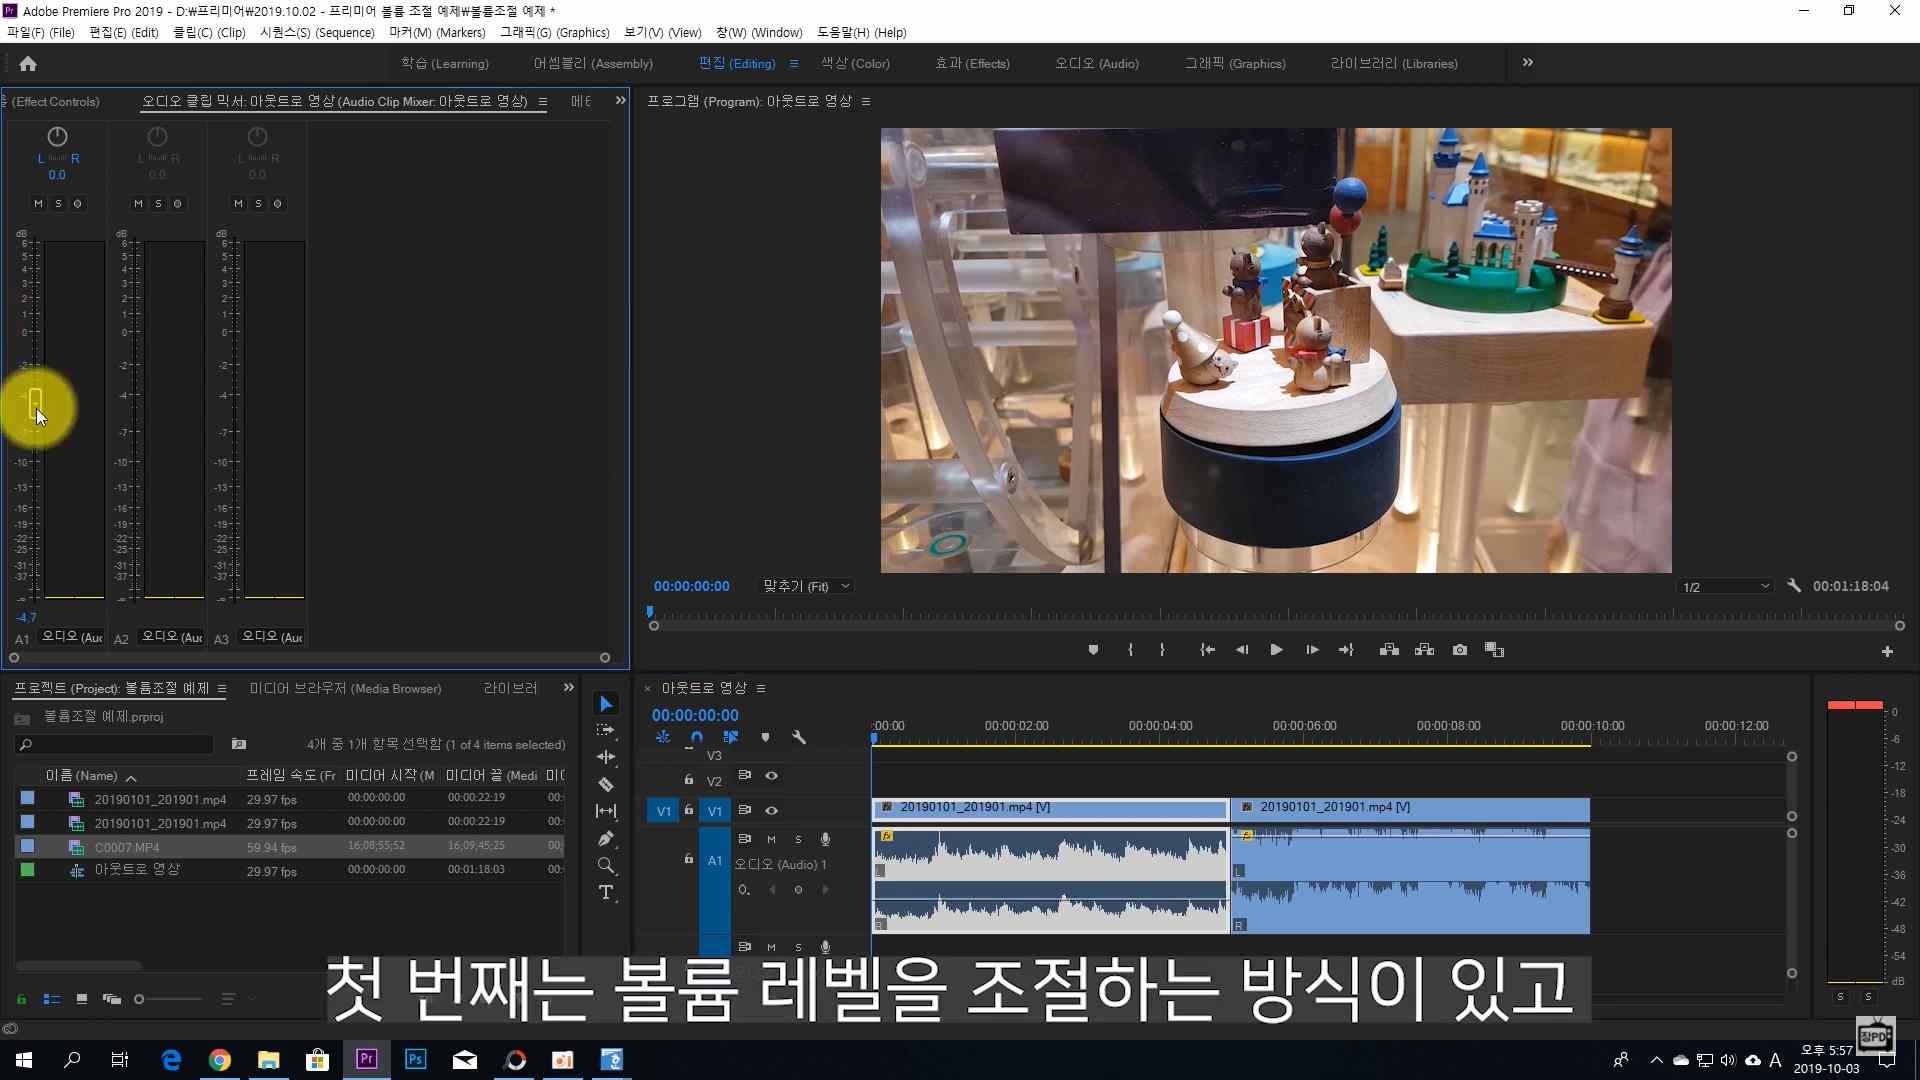Image resolution: width=1920 pixels, height=1080 pixels.
Task: Expand the workspace overflow chevron
Action: point(1528,63)
